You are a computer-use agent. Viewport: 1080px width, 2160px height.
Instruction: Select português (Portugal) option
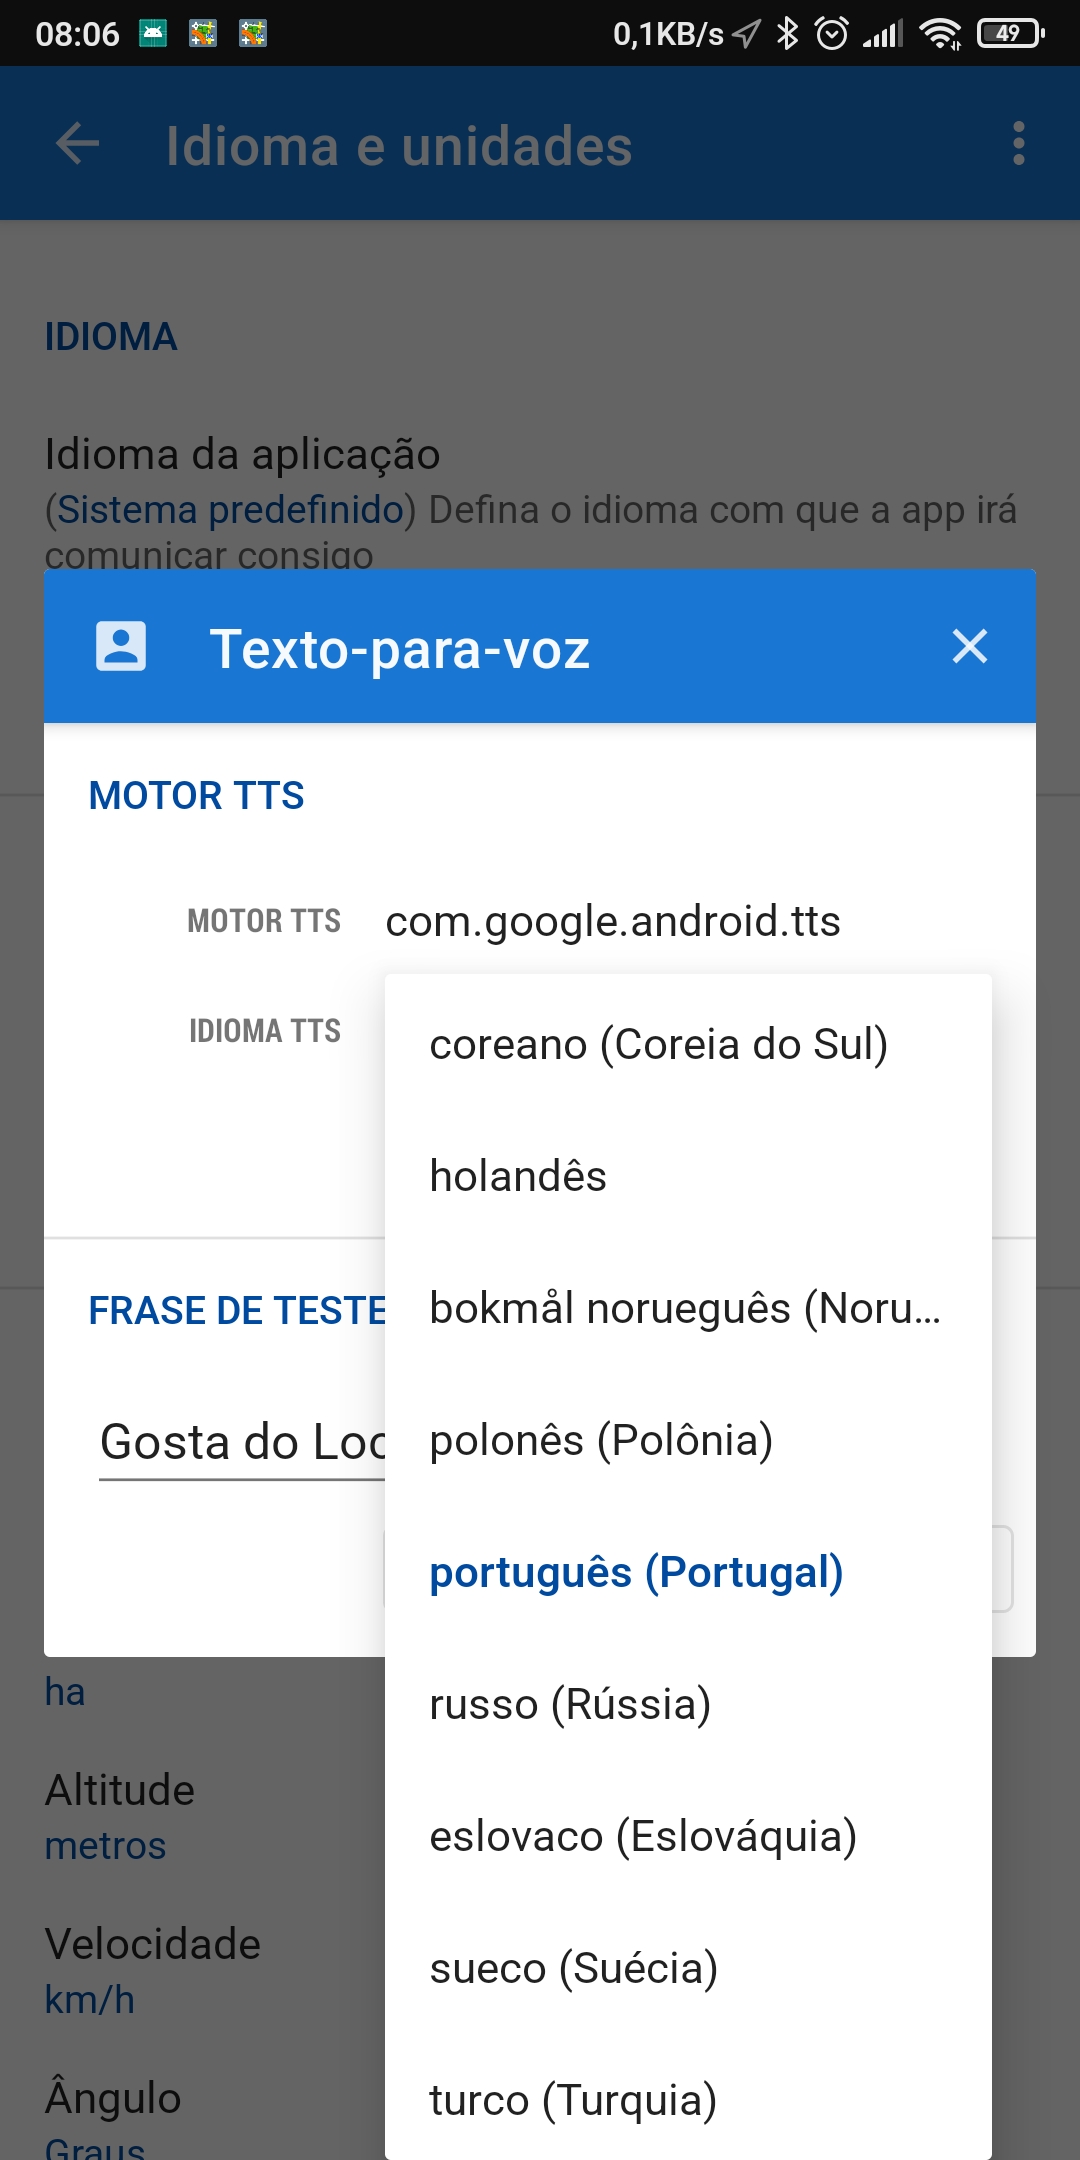(x=636, y=1572)
